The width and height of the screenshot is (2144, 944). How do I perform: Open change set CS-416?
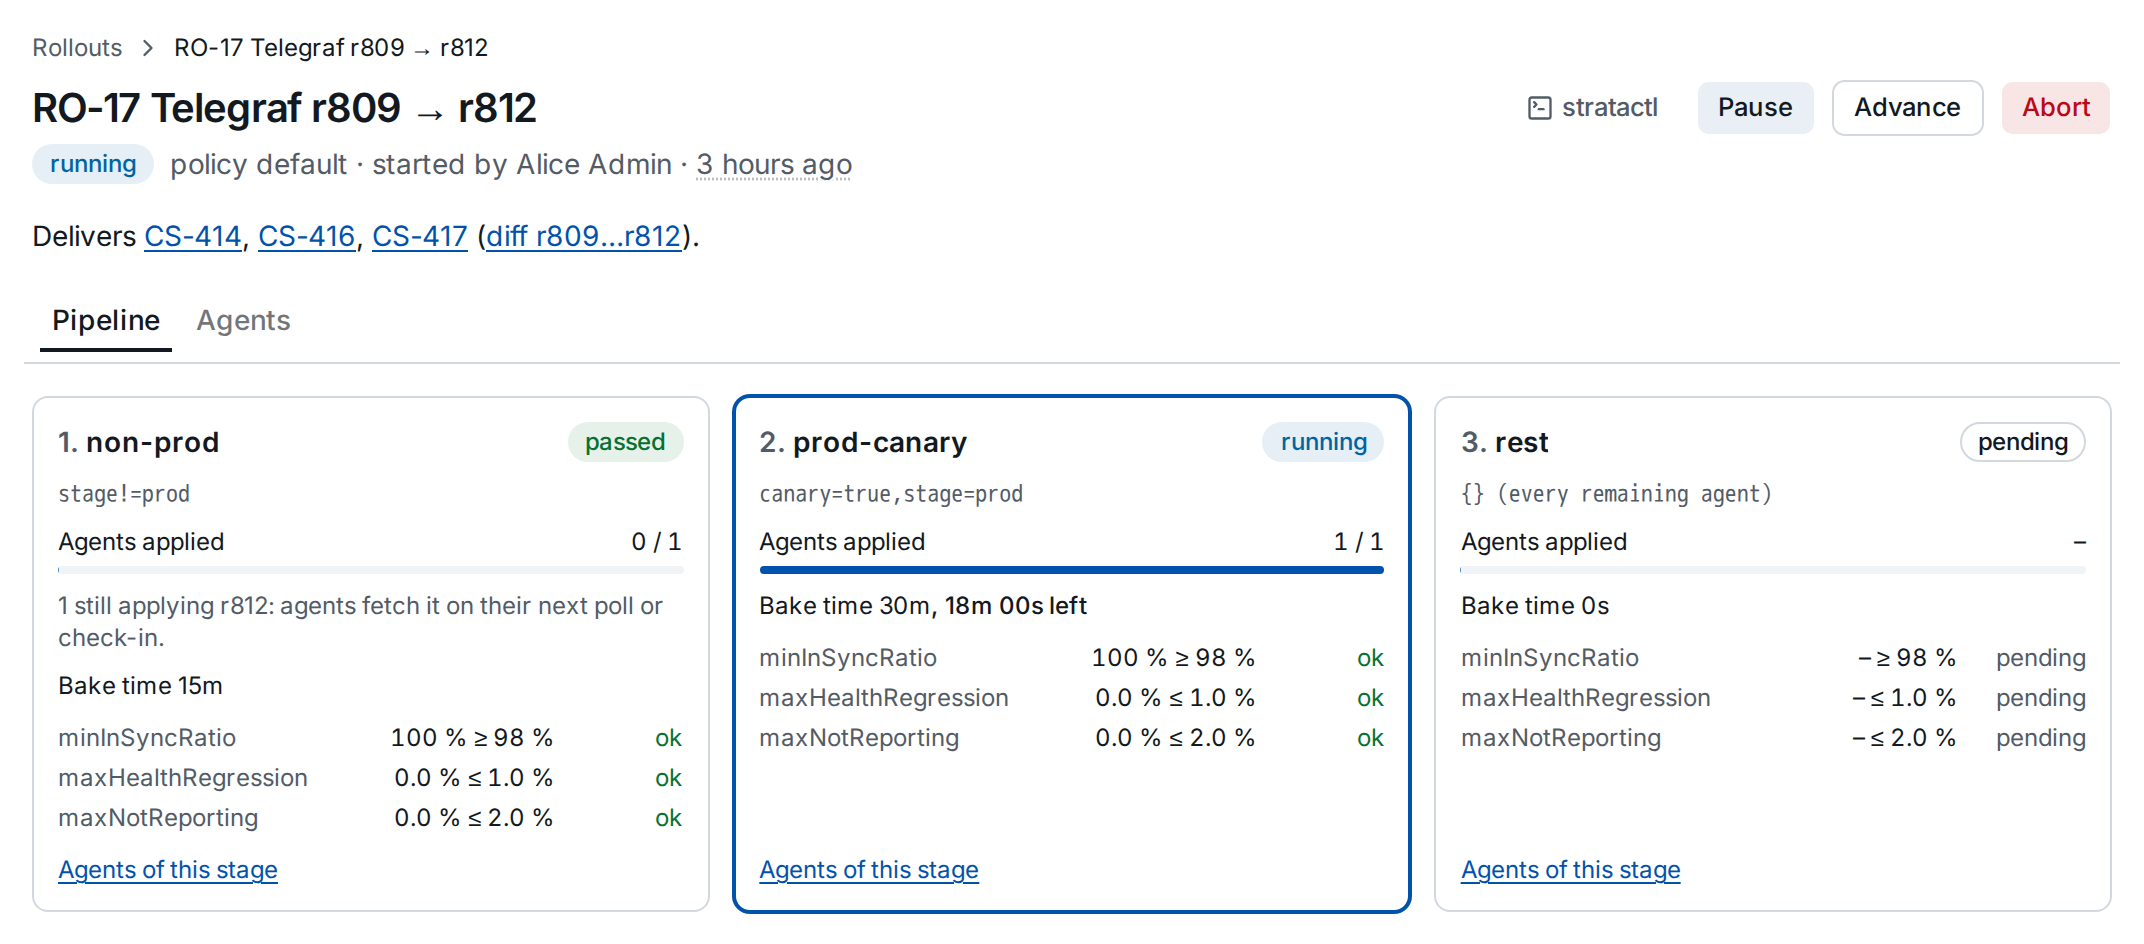(307, 237)
